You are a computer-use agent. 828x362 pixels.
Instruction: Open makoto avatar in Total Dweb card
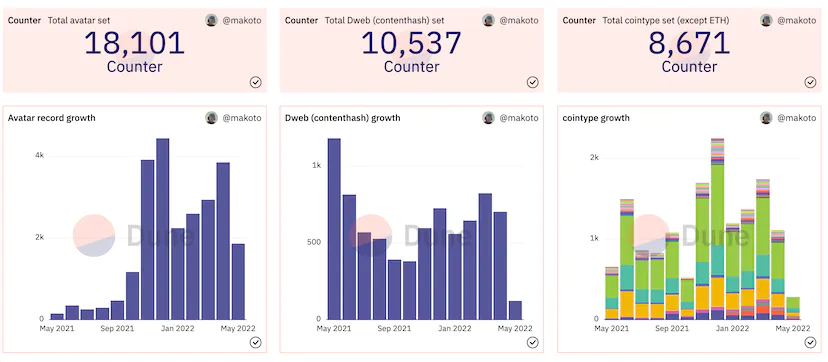(488, 20)
